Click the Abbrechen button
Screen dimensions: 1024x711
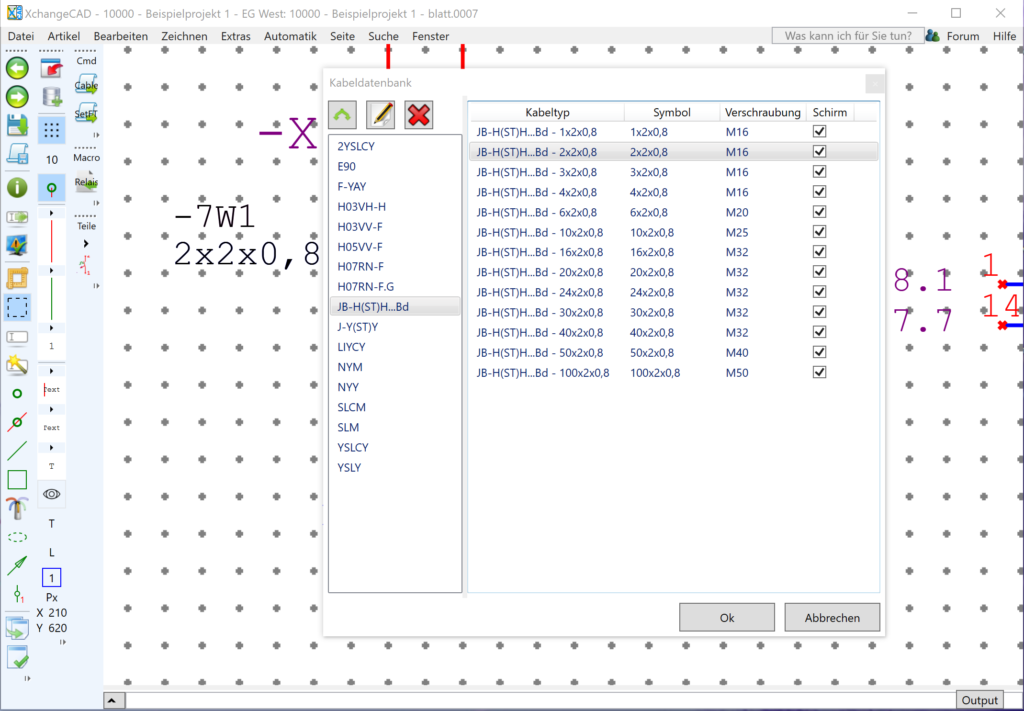tap(832, 618)
